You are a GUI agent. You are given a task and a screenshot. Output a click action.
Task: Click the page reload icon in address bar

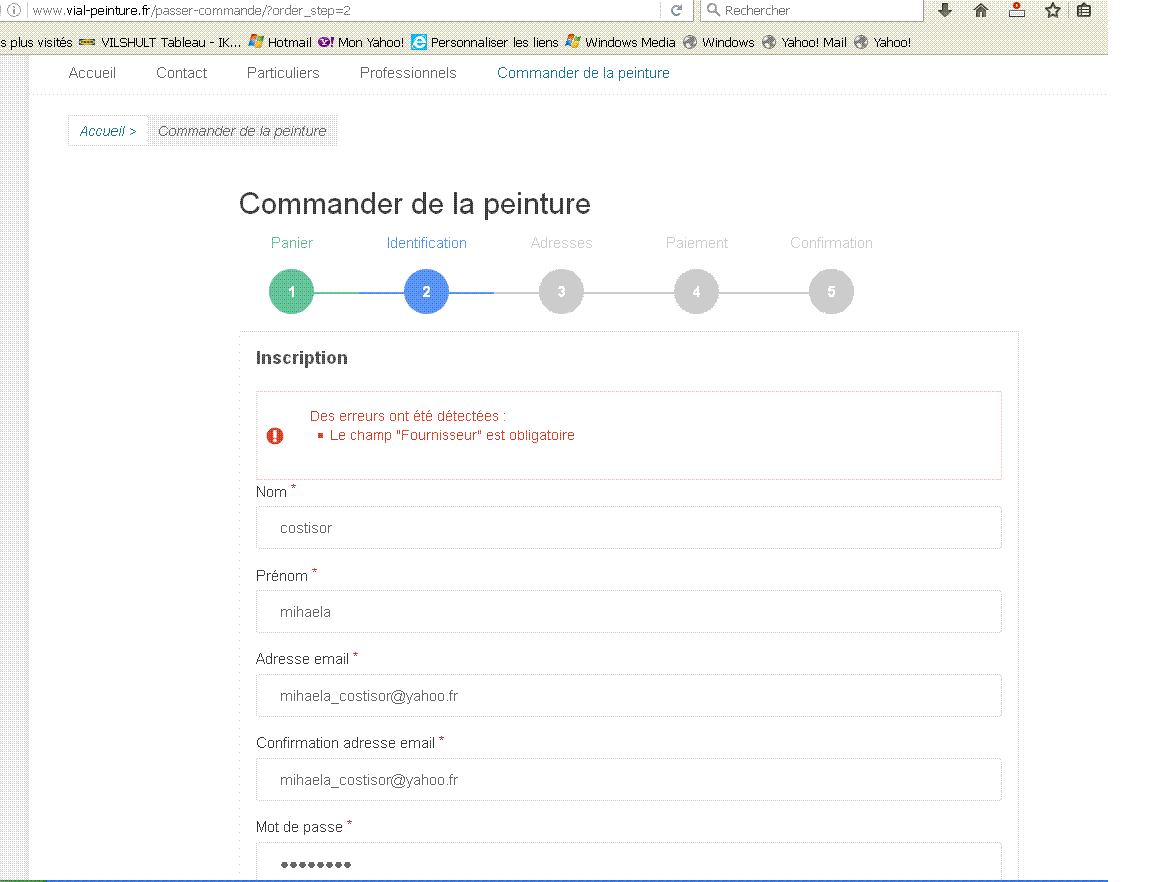coord(676,10)
